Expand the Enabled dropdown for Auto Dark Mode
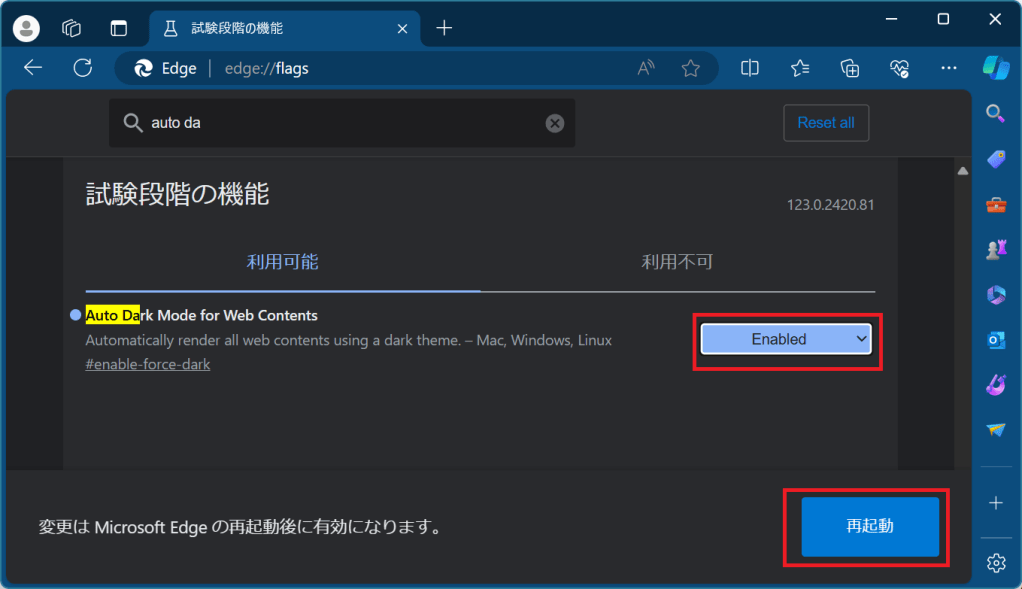Screen dimensions: 1022x589 [x=786, y=339]
